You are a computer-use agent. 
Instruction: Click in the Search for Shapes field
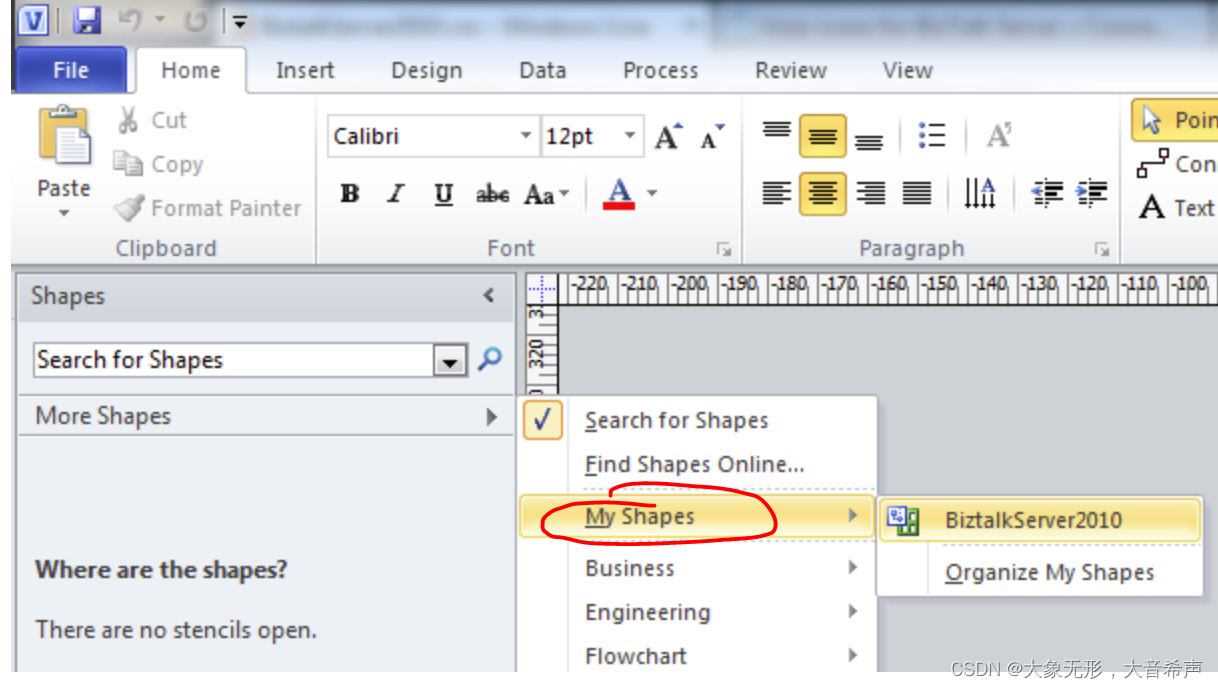pos(232,360)
